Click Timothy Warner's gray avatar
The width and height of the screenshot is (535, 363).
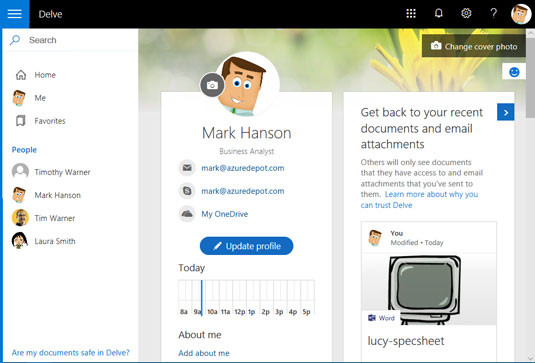tap(20, 172)
